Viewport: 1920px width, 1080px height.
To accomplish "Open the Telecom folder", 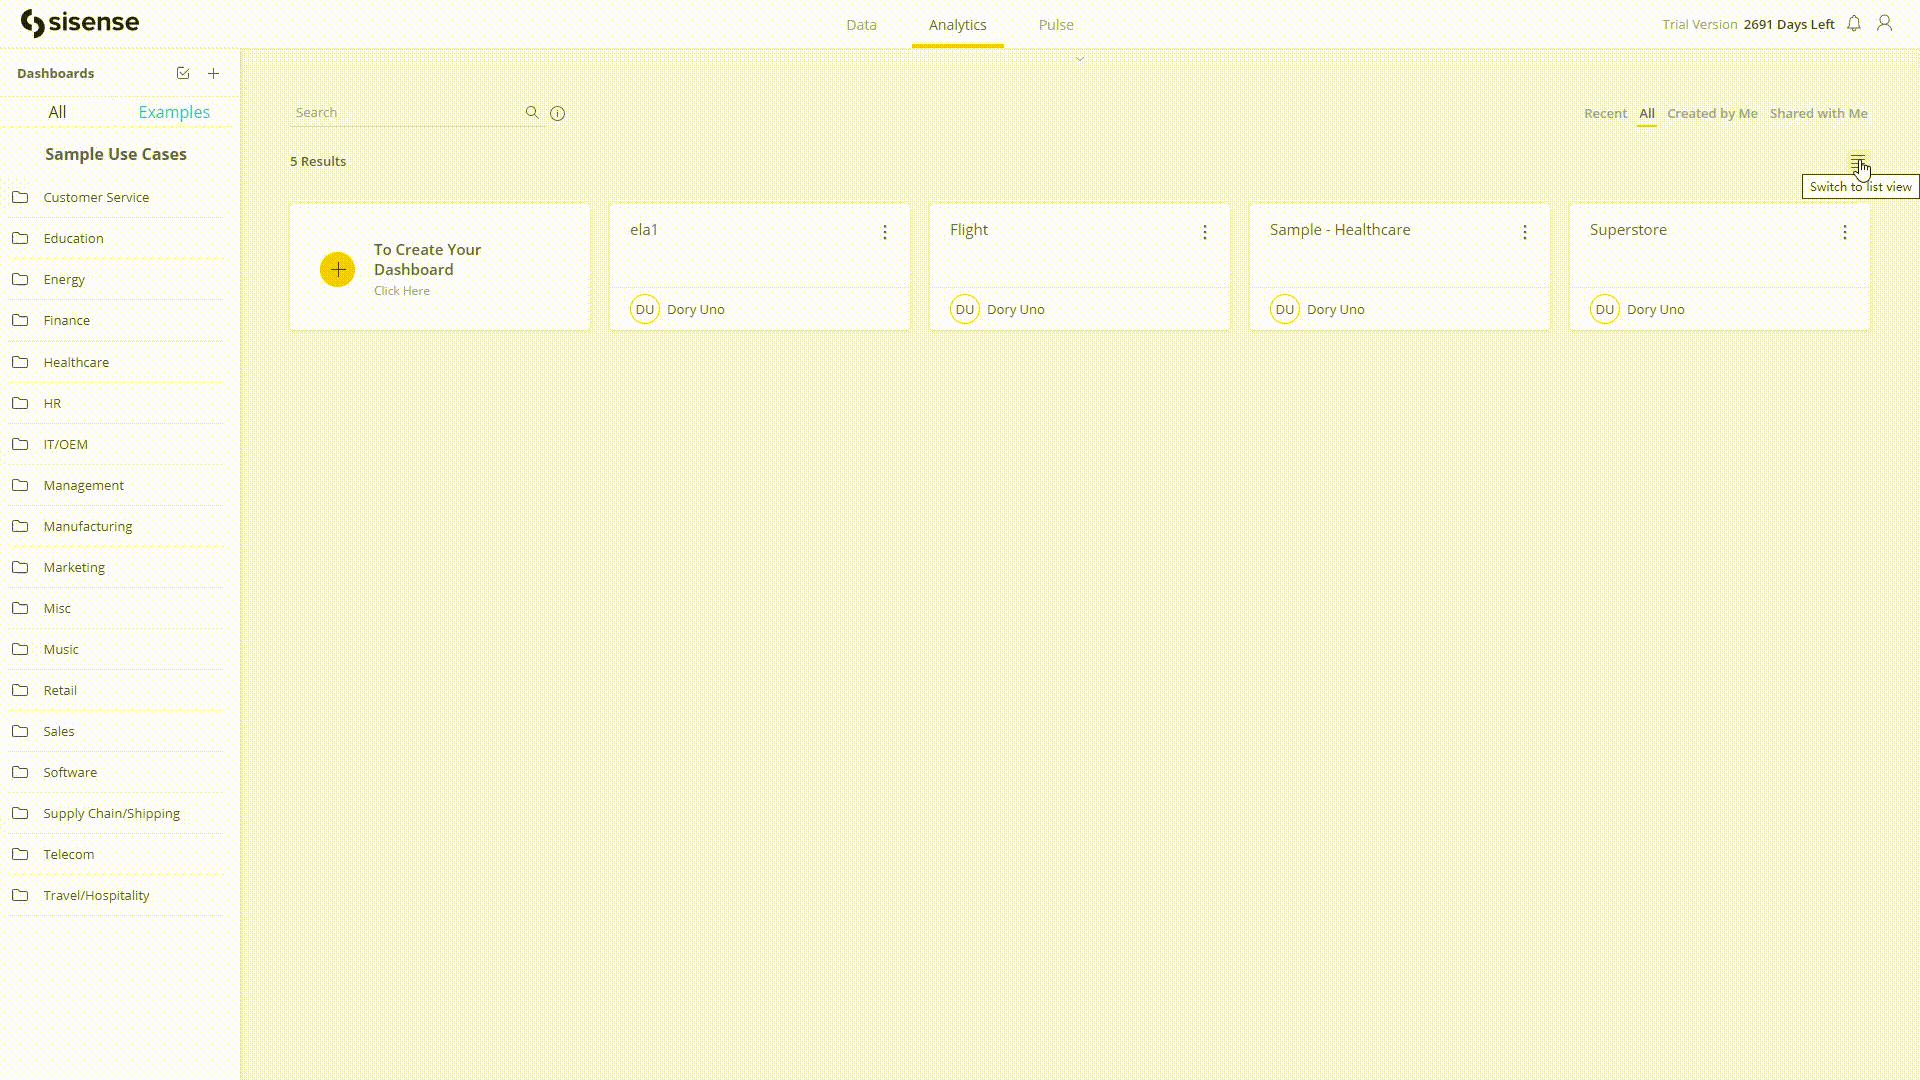I will (117, 854).
